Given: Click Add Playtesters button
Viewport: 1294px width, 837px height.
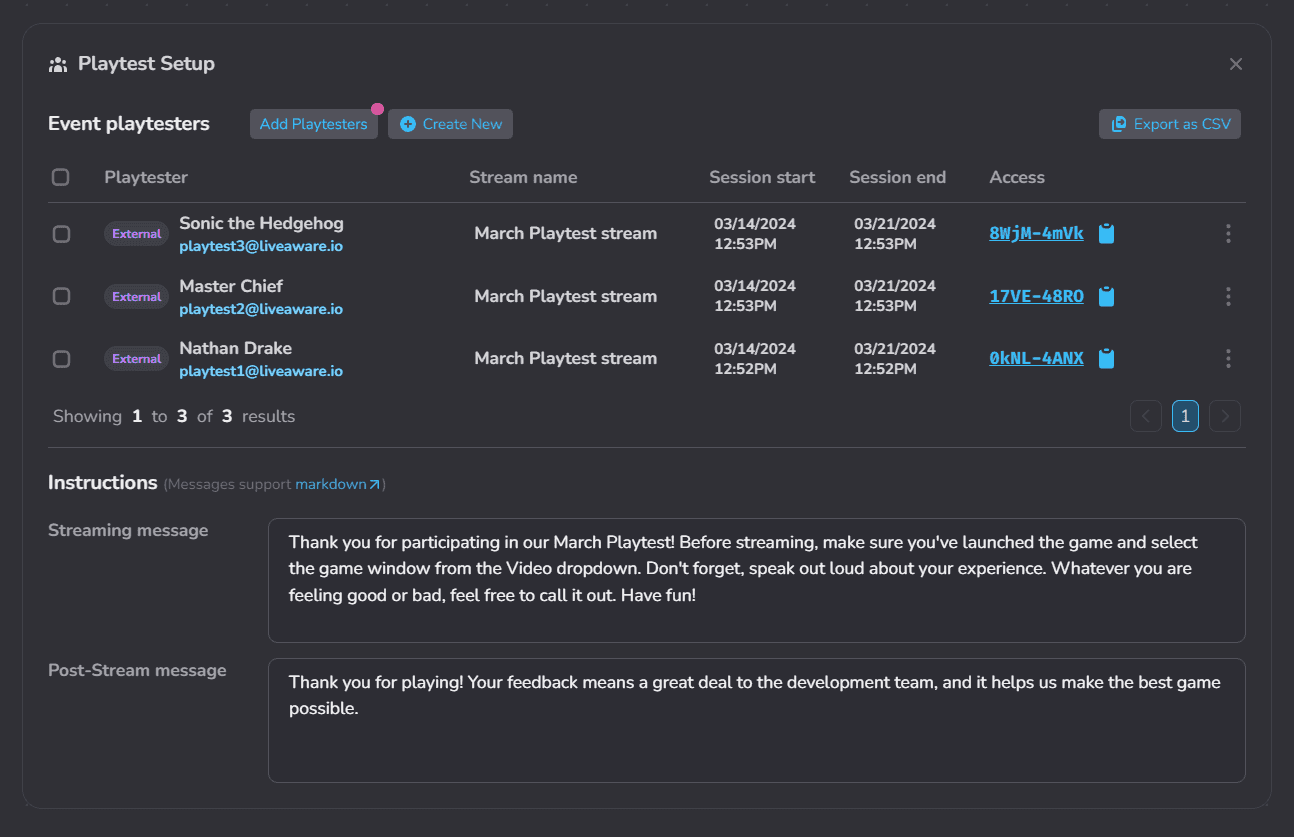Looking at the screenshot, I should [314, 124].
